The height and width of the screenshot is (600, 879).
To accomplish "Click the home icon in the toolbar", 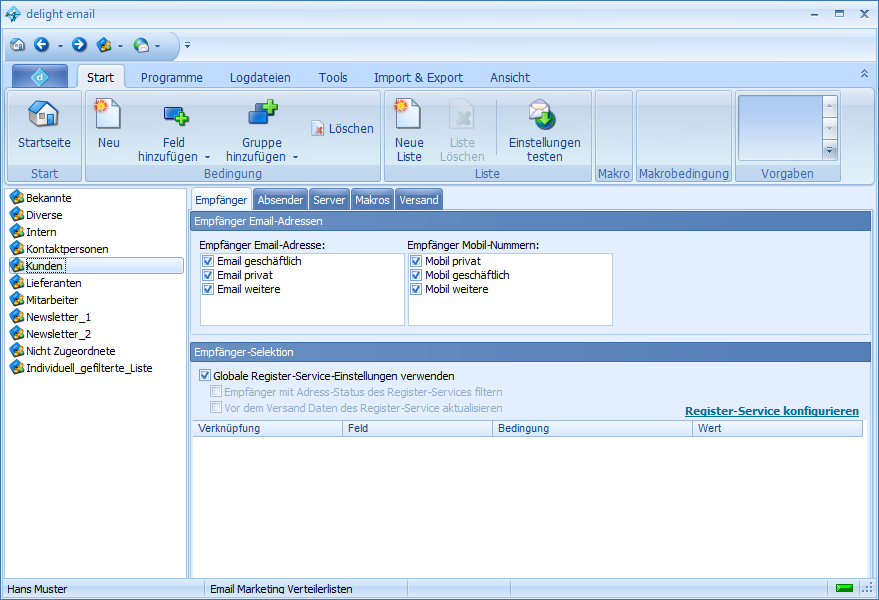I will pyautogui.click(x=17, y=45).
